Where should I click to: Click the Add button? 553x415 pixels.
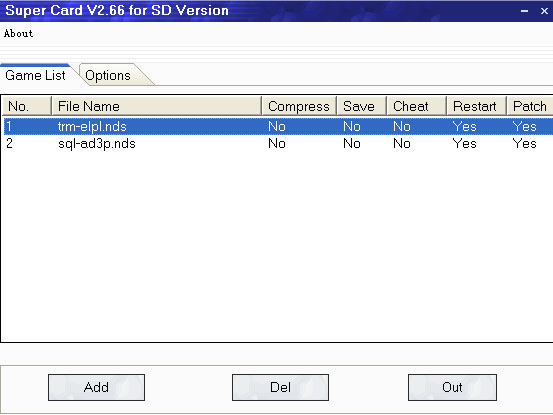96,387
